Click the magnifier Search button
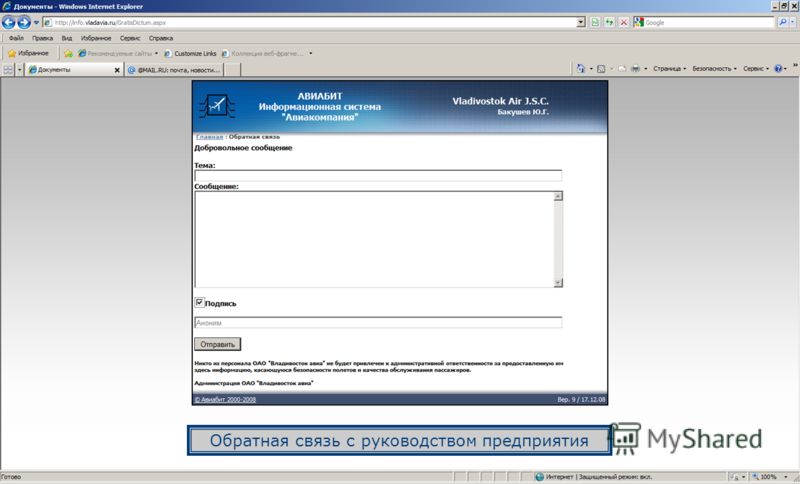Image resolution: width=800 pixels, height=484 pixels. (x=783, y=22)
